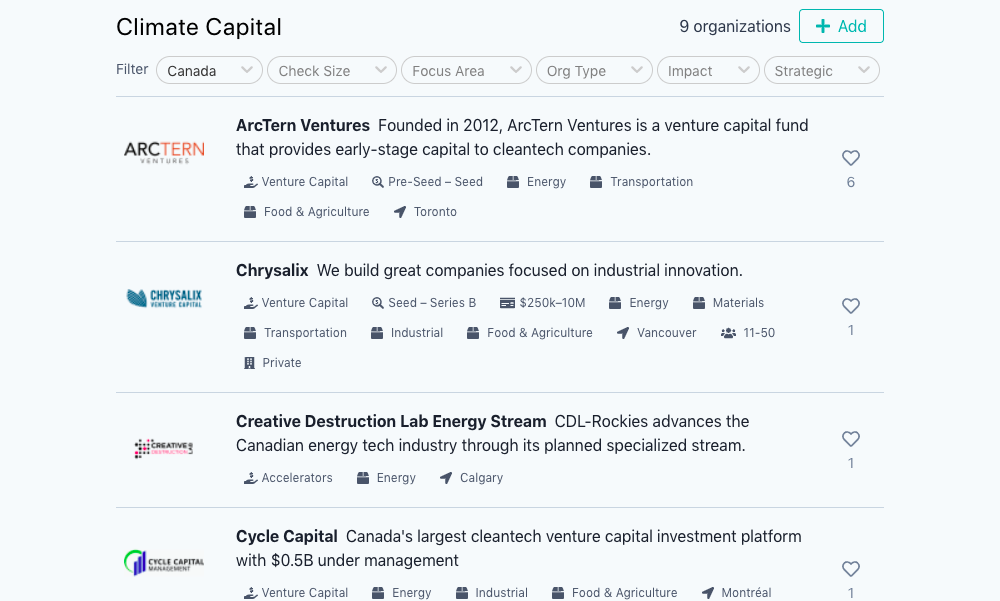
Task: Expand the Check Size filter
Action: (332, 70)
